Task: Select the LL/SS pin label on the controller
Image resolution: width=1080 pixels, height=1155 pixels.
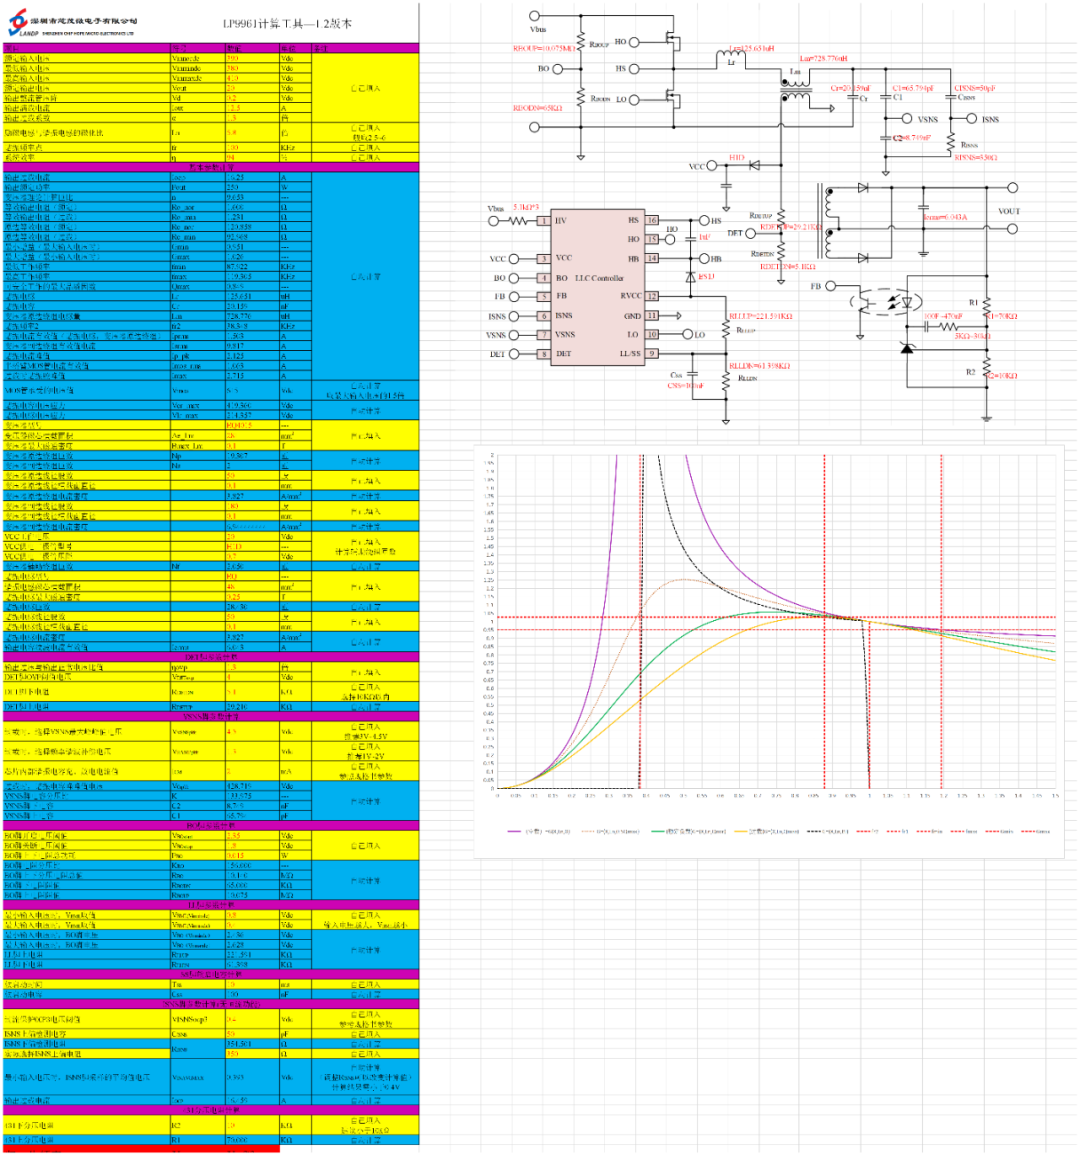Action: [630, 354]
